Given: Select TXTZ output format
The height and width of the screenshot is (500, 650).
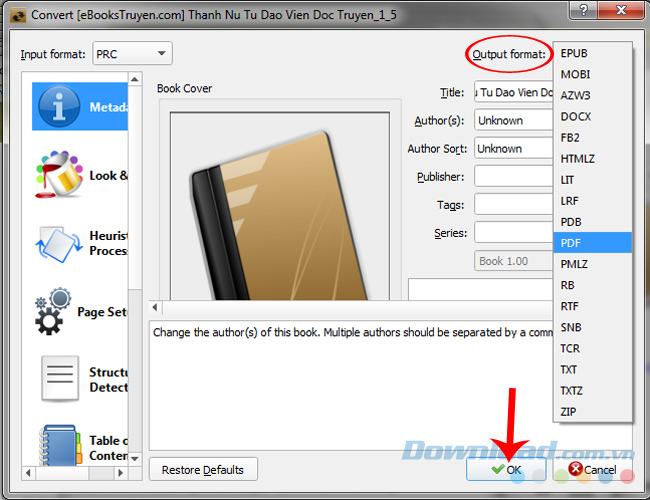Looking at the screenshot, I should 592,391.
